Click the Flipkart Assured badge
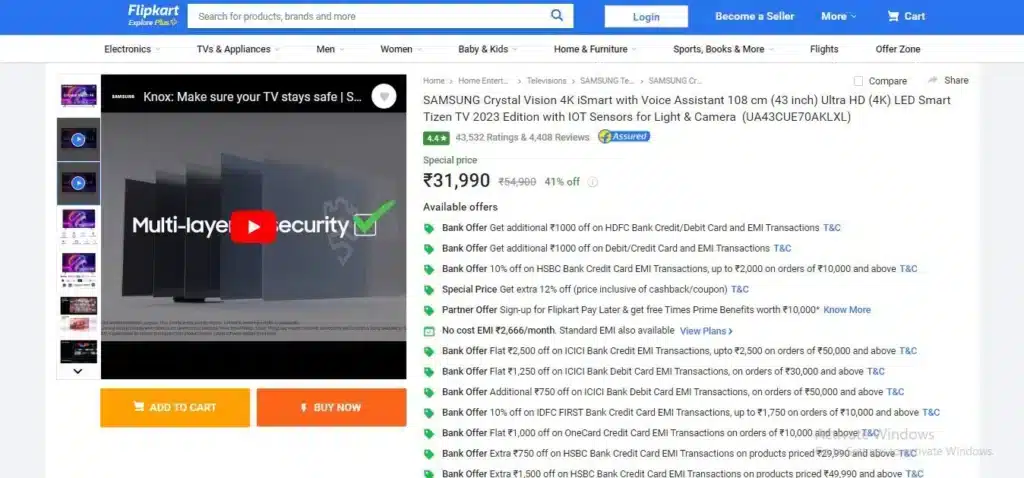This screenshot has height=478, width=1024. pyautogui.click(x=624, y=136)
